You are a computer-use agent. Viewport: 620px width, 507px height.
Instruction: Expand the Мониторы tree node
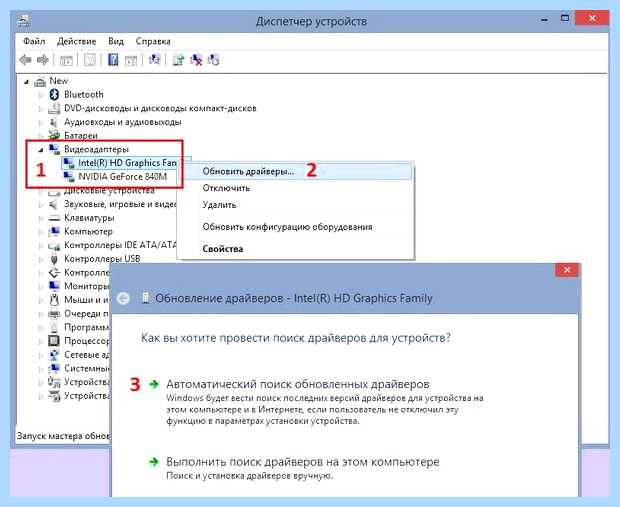coord(40,287)
